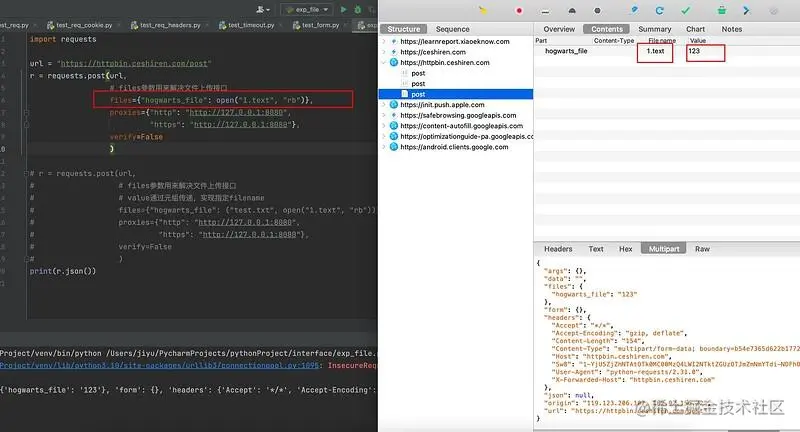Click the green Validate checkmark icon
The height and width of the screenshot is (432, 800).
[x=685, y=10]
